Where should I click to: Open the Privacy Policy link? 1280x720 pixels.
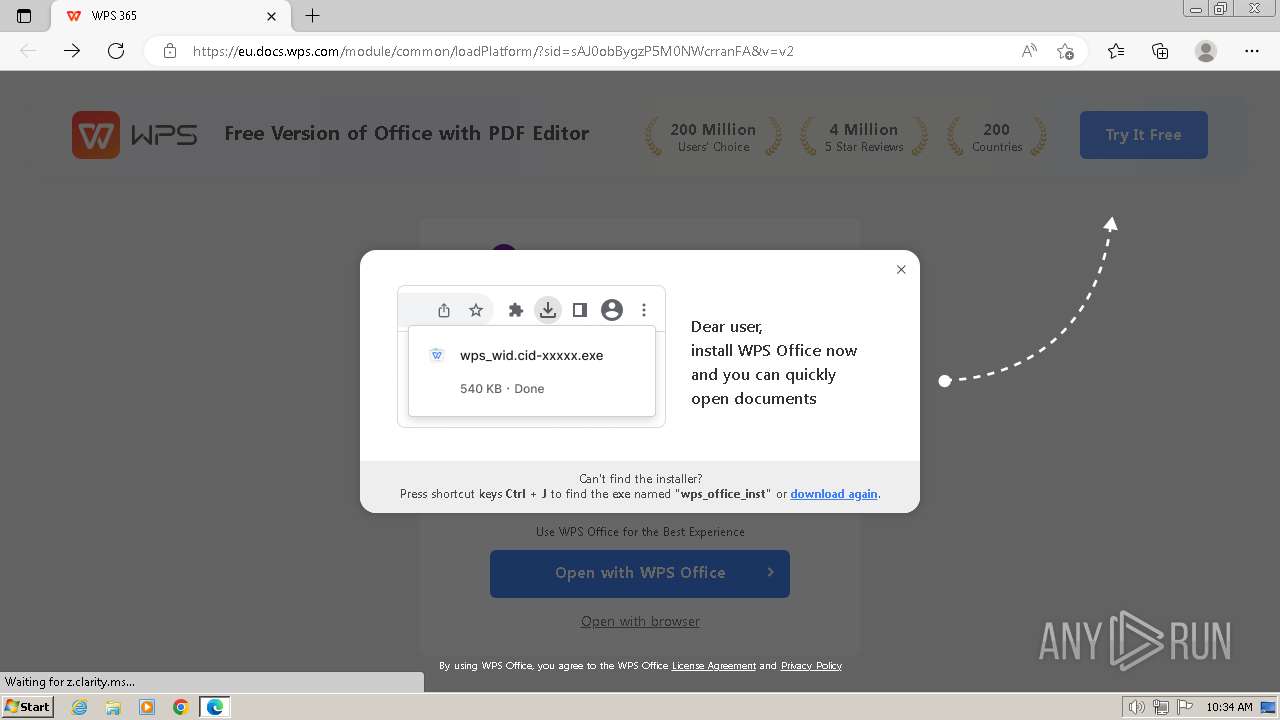(811, 666)
